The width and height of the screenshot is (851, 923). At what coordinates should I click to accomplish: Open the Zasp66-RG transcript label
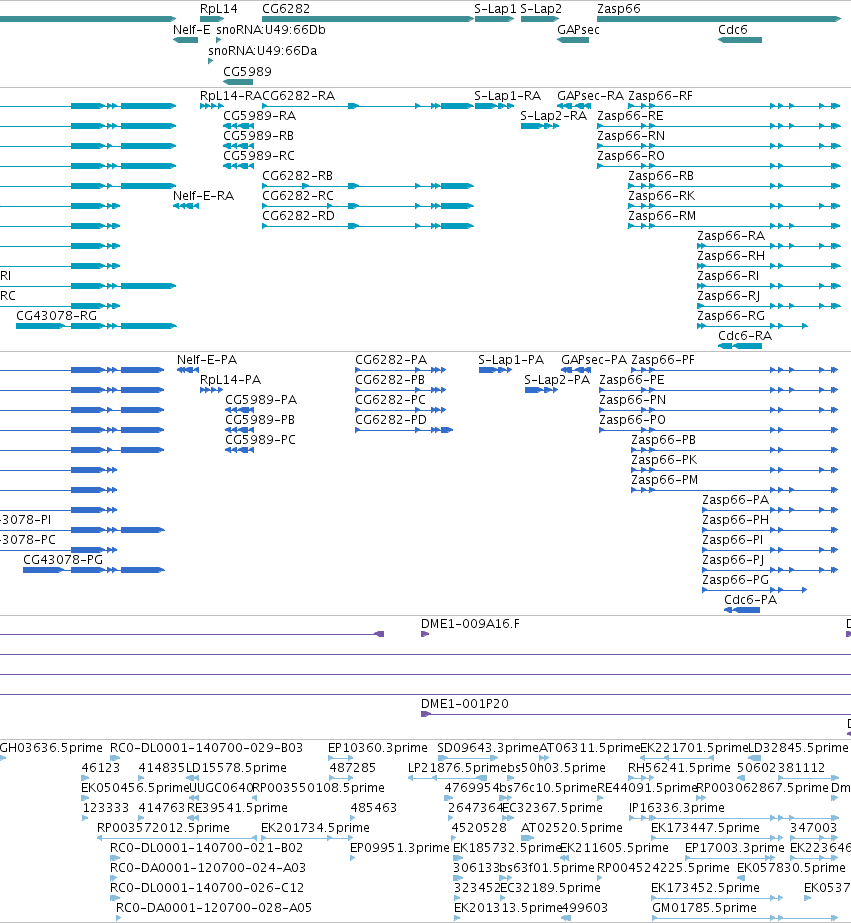coord(731,316)
